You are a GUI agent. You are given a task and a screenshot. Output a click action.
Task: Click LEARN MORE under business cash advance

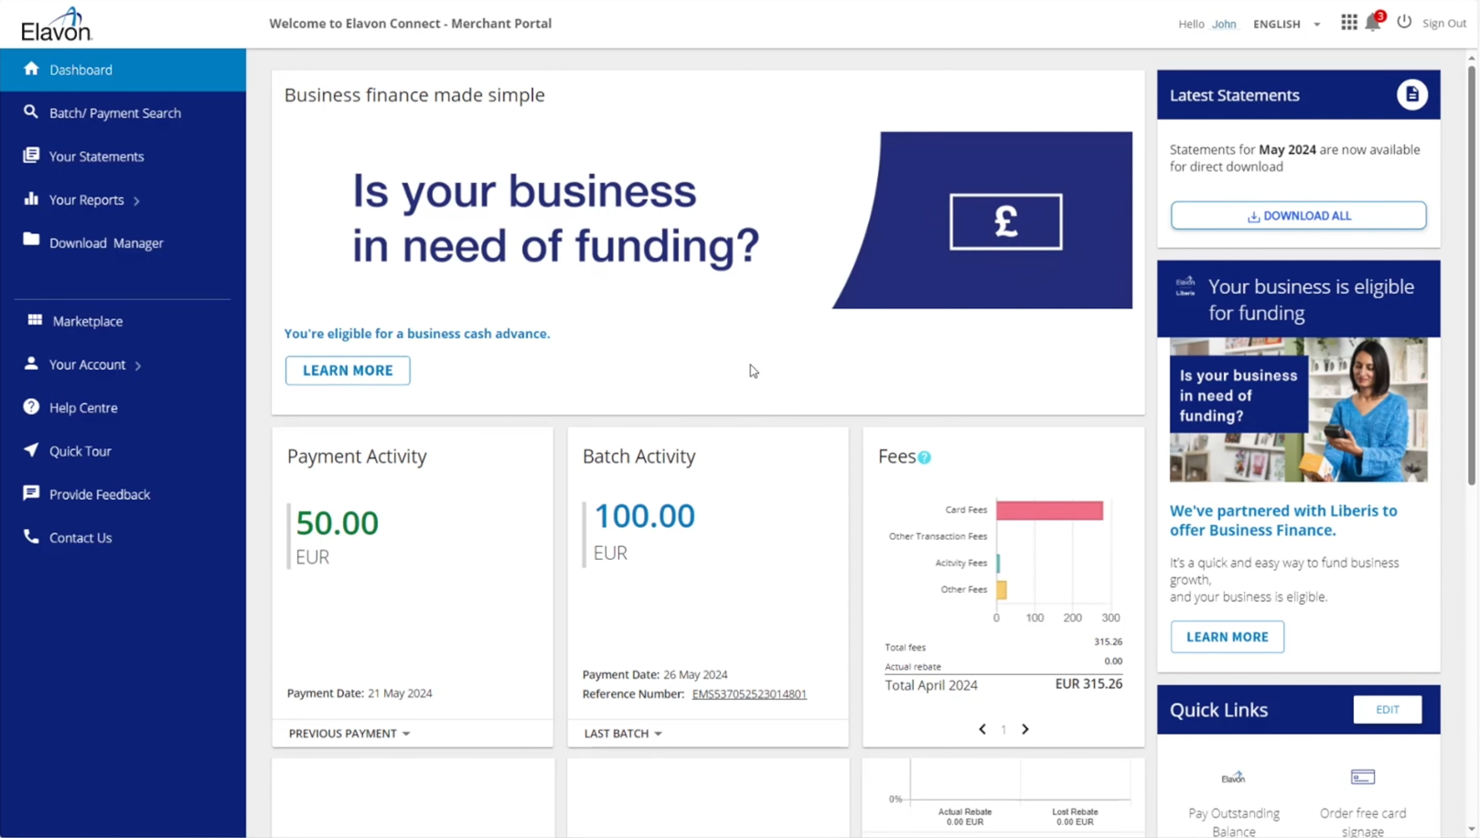pyautogui.click(x=348, y=370)
